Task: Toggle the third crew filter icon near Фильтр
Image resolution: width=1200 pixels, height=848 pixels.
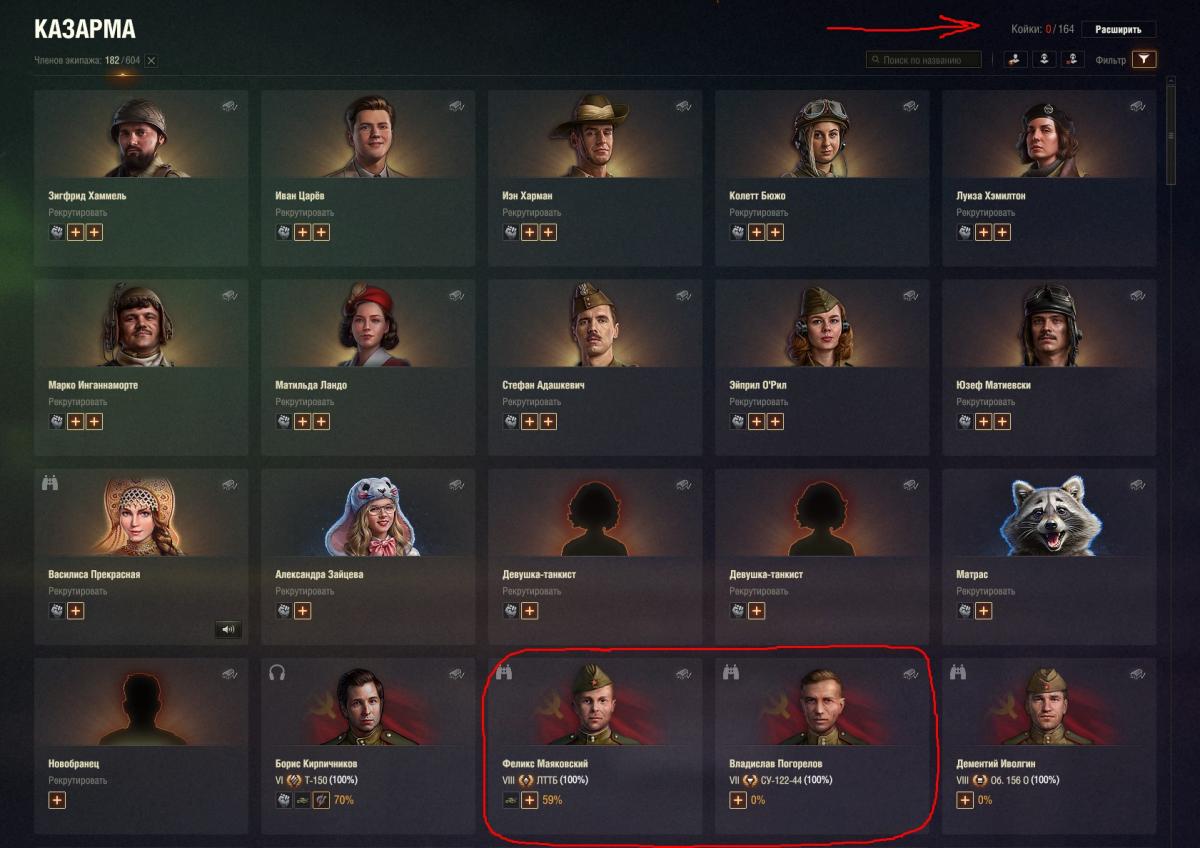Action: coord(1073,59)
